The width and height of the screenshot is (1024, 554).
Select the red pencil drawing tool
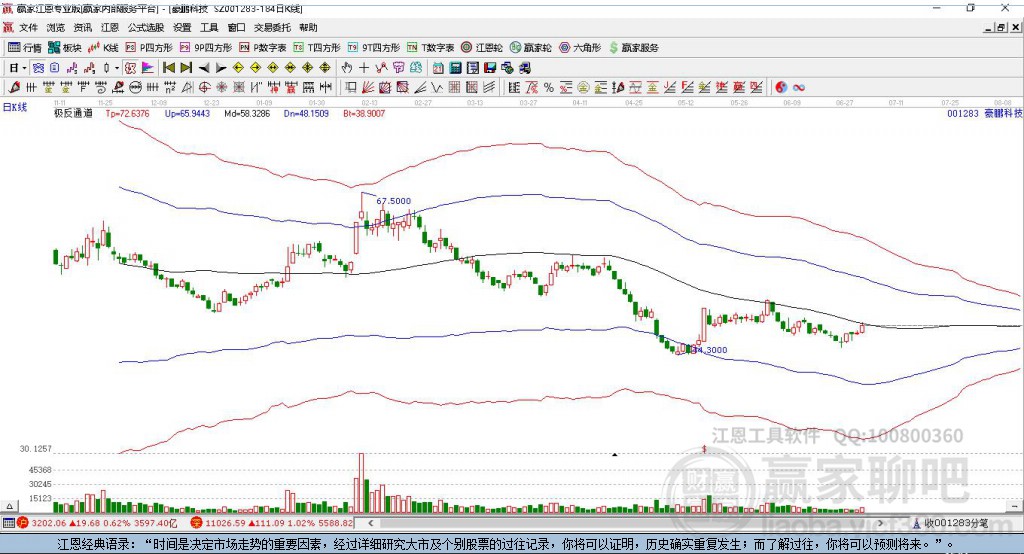[x=14, y=87]
